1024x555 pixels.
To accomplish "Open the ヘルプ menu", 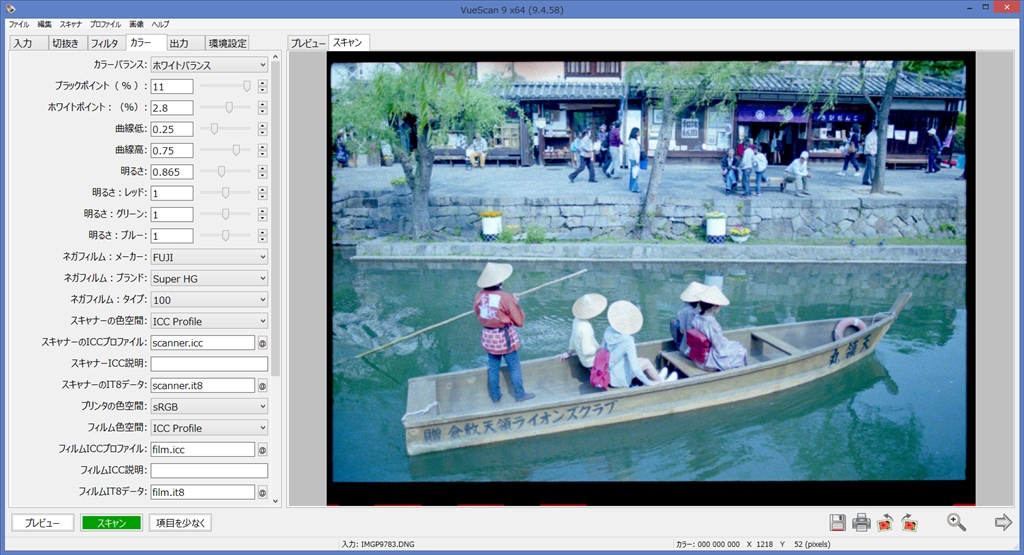I will point(160,24).
